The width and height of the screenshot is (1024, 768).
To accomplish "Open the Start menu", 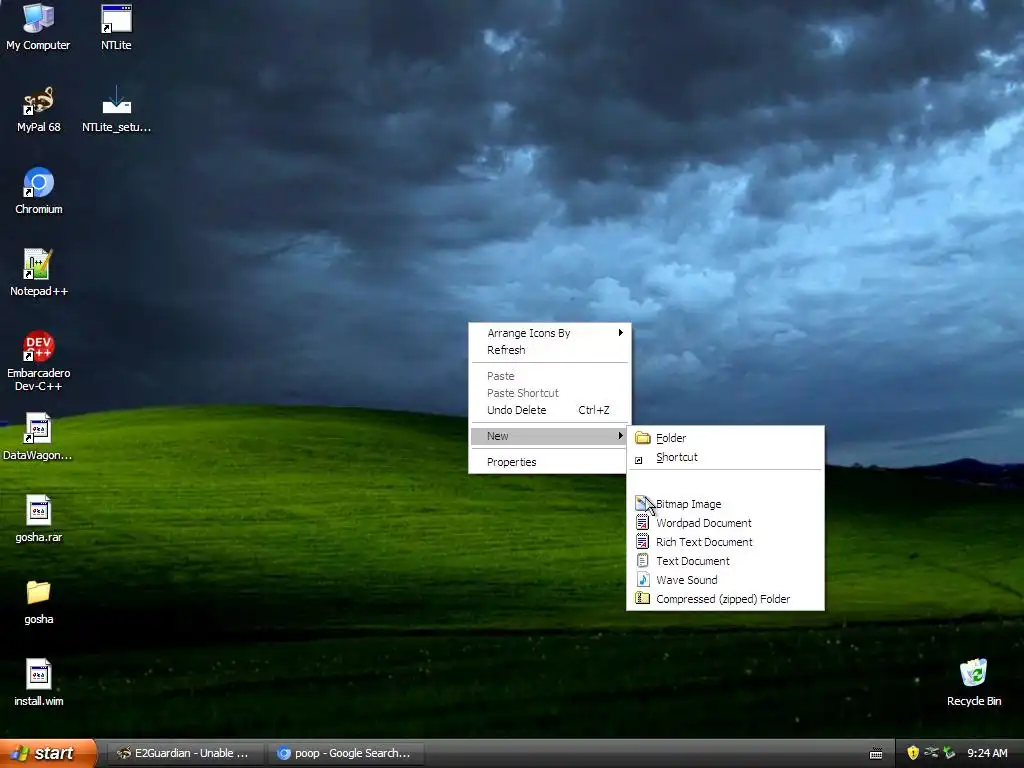I will pos(47,753).
